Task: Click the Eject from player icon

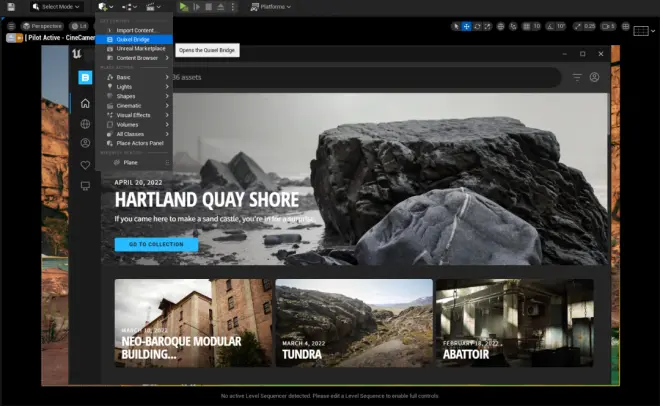Action: (x=221, y=7)
